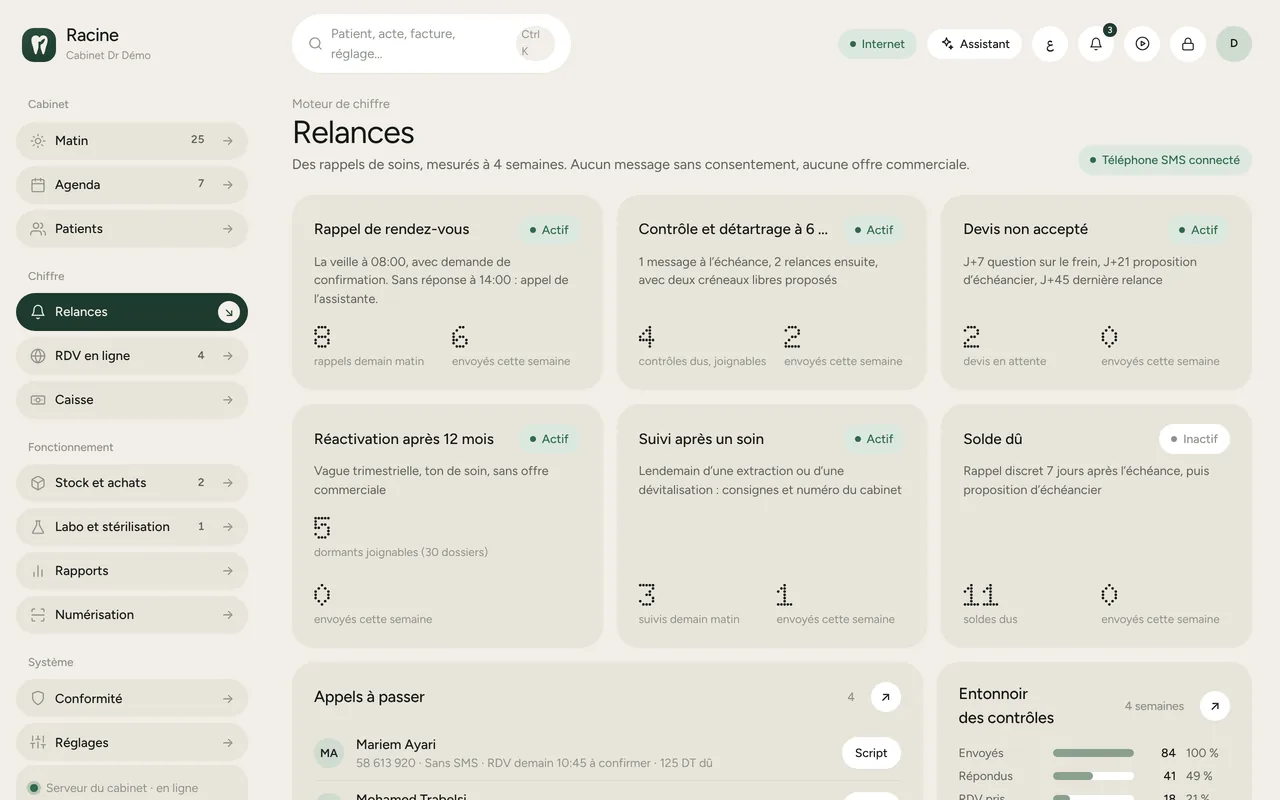Click the Téléphone SMS connecté badge

click(1165, 160)
